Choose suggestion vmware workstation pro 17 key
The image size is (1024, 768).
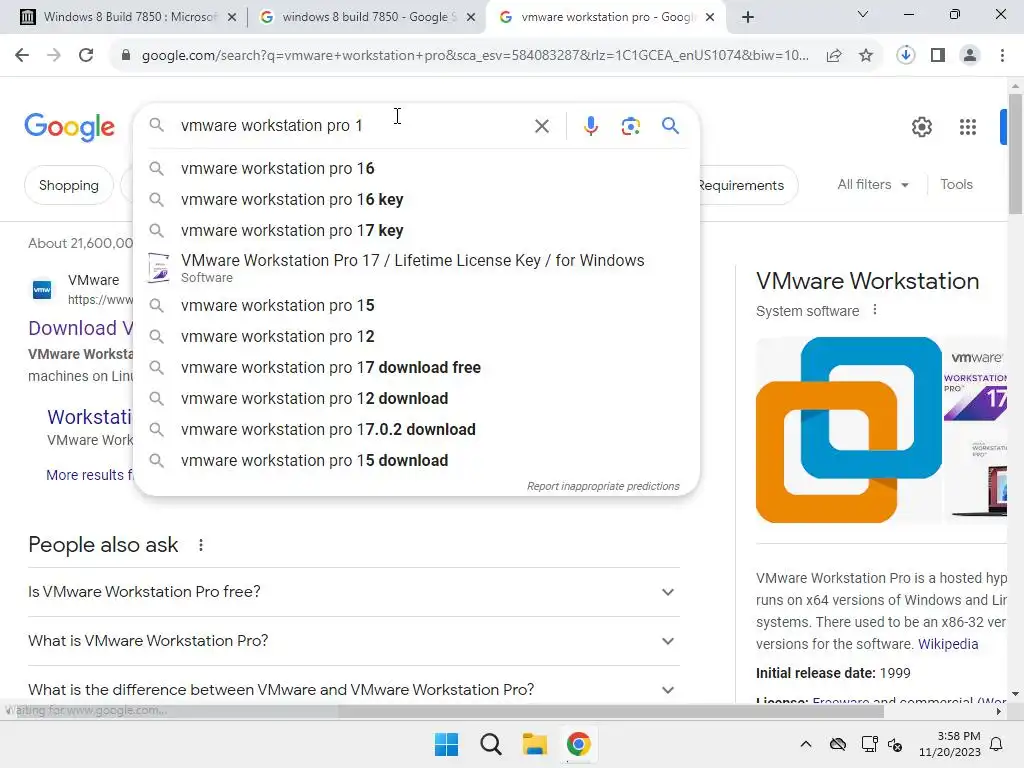pos(416,231)
